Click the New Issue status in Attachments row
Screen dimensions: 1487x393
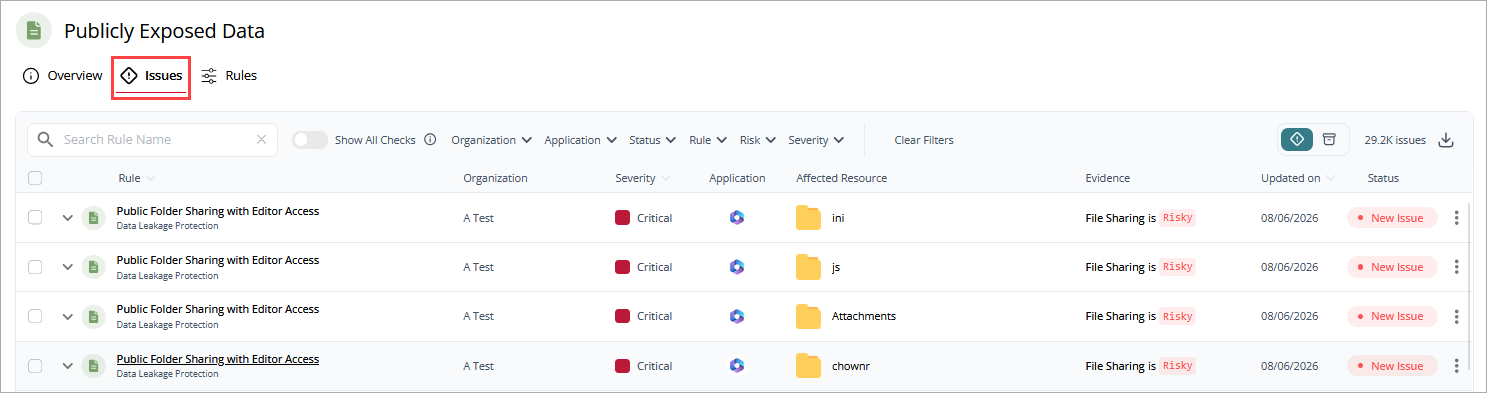click(1392, 316)
